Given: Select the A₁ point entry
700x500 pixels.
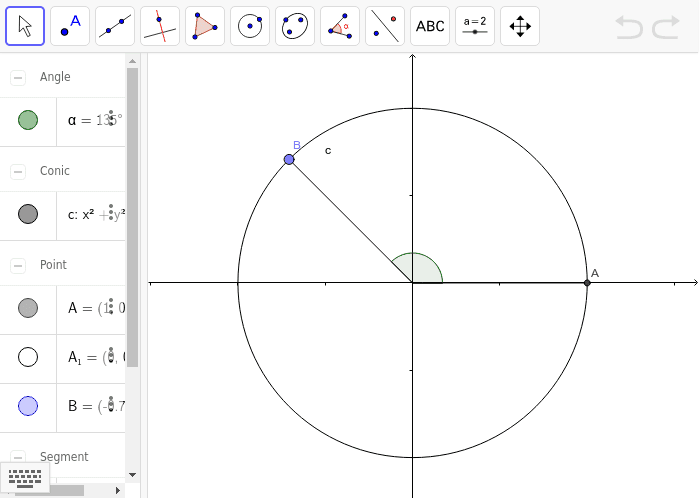Looking at the screenshot, I should point(91,359).
